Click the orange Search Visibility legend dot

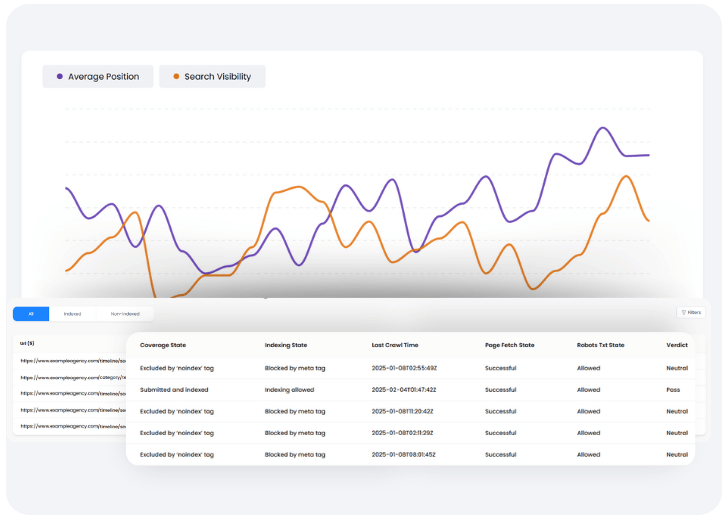177,77
